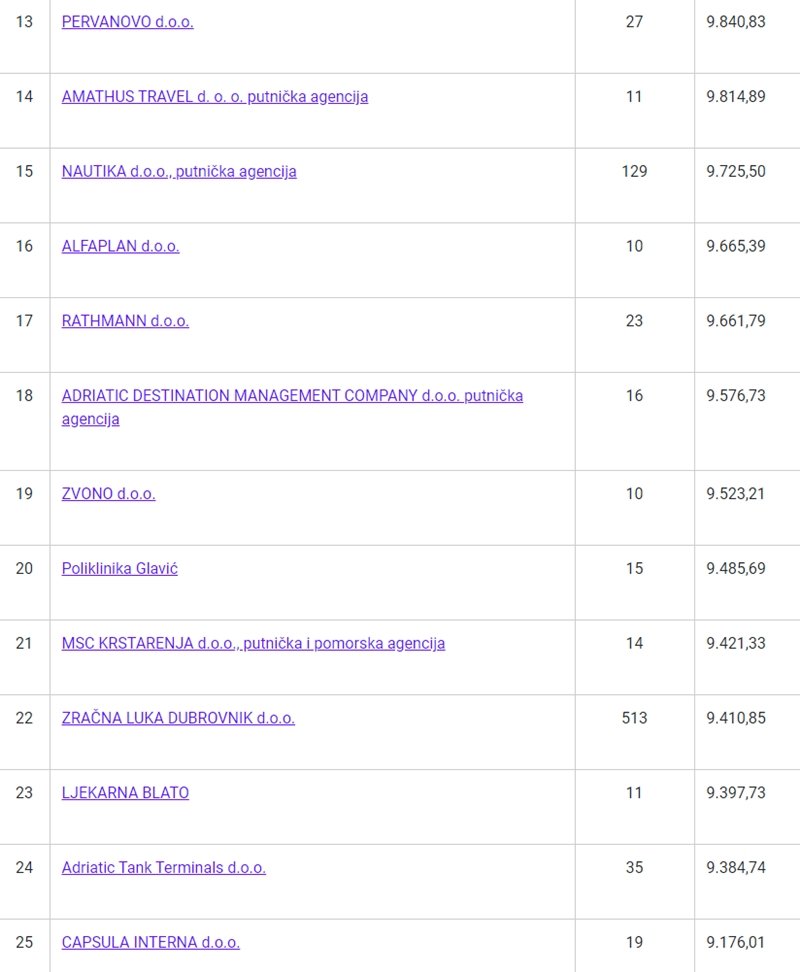Open ADRIATIC DESTINATION MANAGEMENT COMPANY link
This screenshot has width=800, height=972.
click(292, 396)
